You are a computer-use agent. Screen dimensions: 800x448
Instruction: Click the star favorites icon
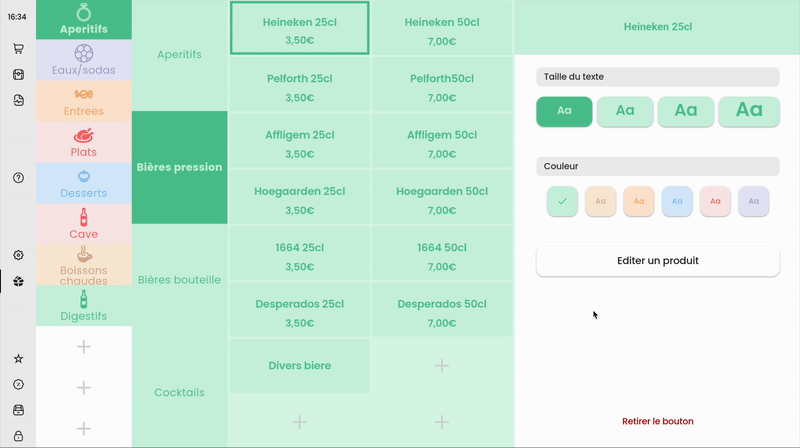18,358
